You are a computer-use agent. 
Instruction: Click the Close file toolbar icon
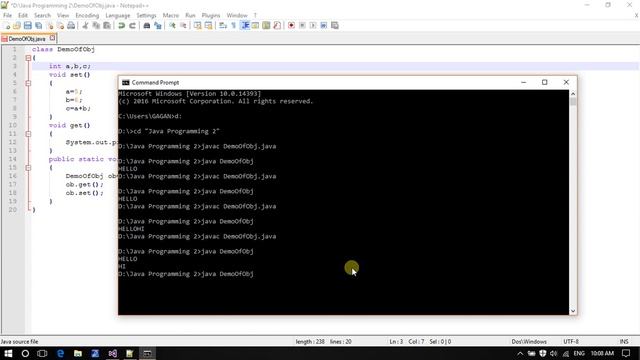[x=50, y=25]
